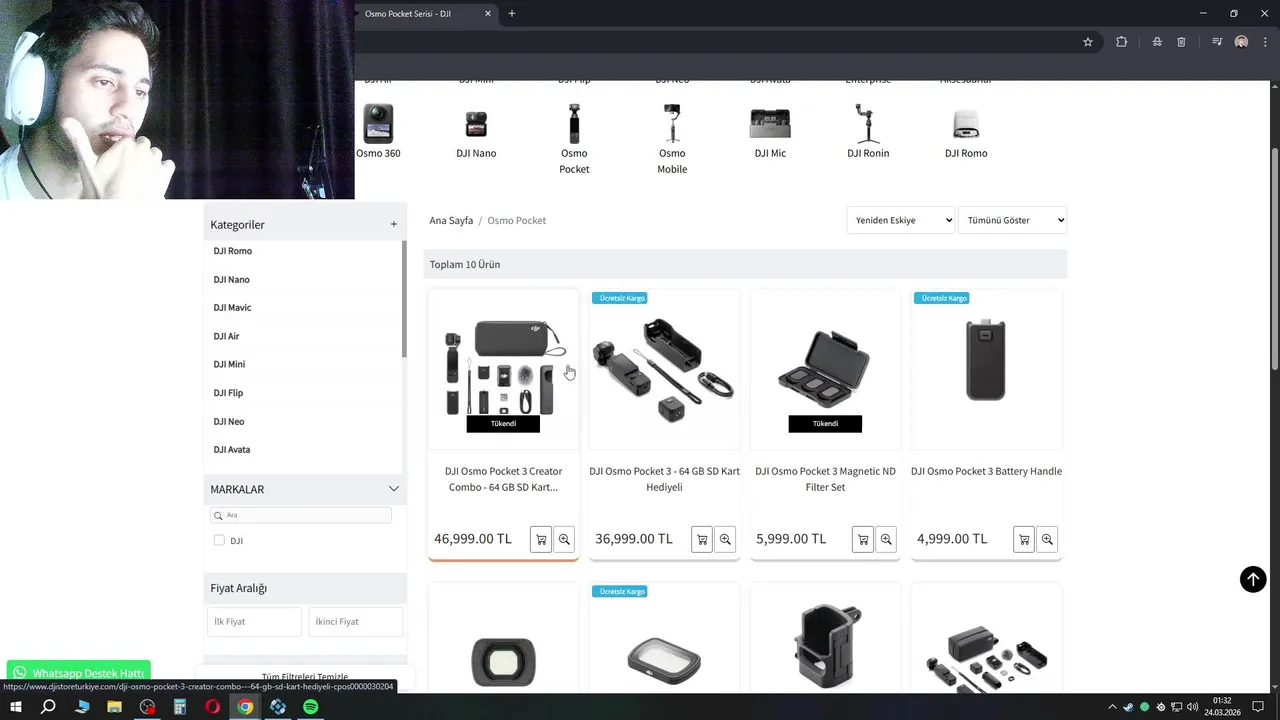This screenshot has height=720, width=1280.
Task: Open Opera browser from the taskbar
Action: tap(212, 707)
